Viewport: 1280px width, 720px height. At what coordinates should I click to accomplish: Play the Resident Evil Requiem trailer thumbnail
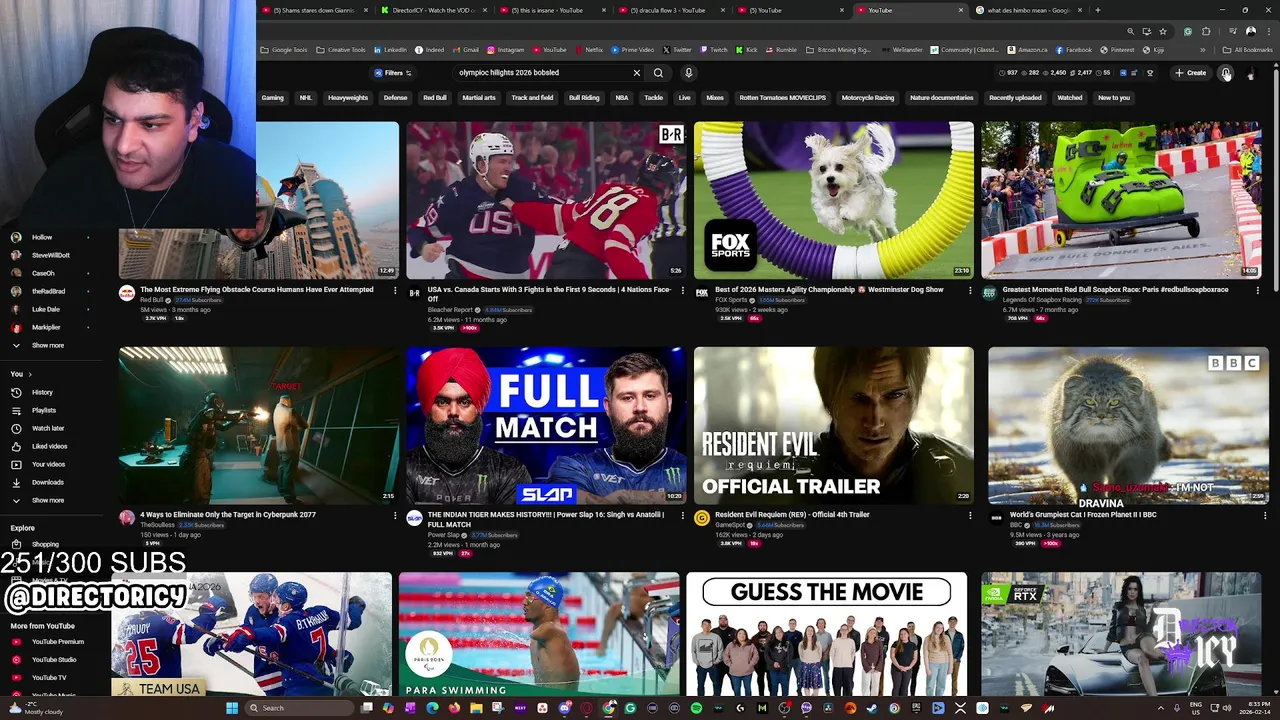[x=834, y=425]
